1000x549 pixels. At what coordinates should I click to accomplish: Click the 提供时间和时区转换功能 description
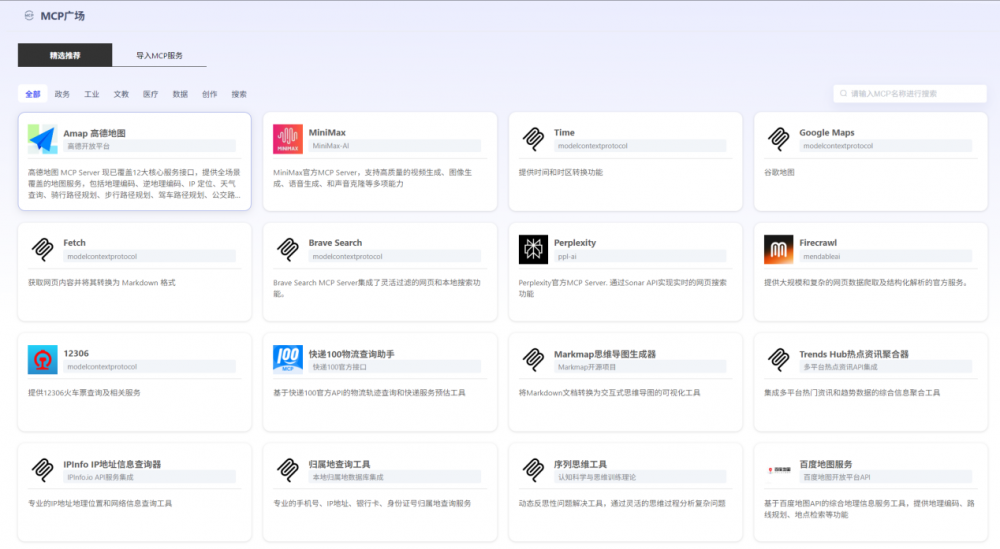pyautogui.click(x=561, y=172)
